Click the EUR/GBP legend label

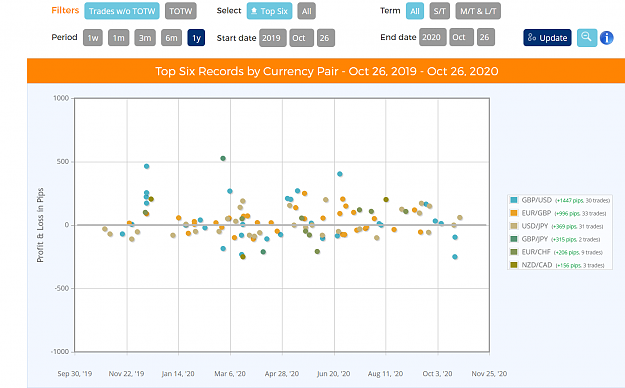click(x=536, y=213)
